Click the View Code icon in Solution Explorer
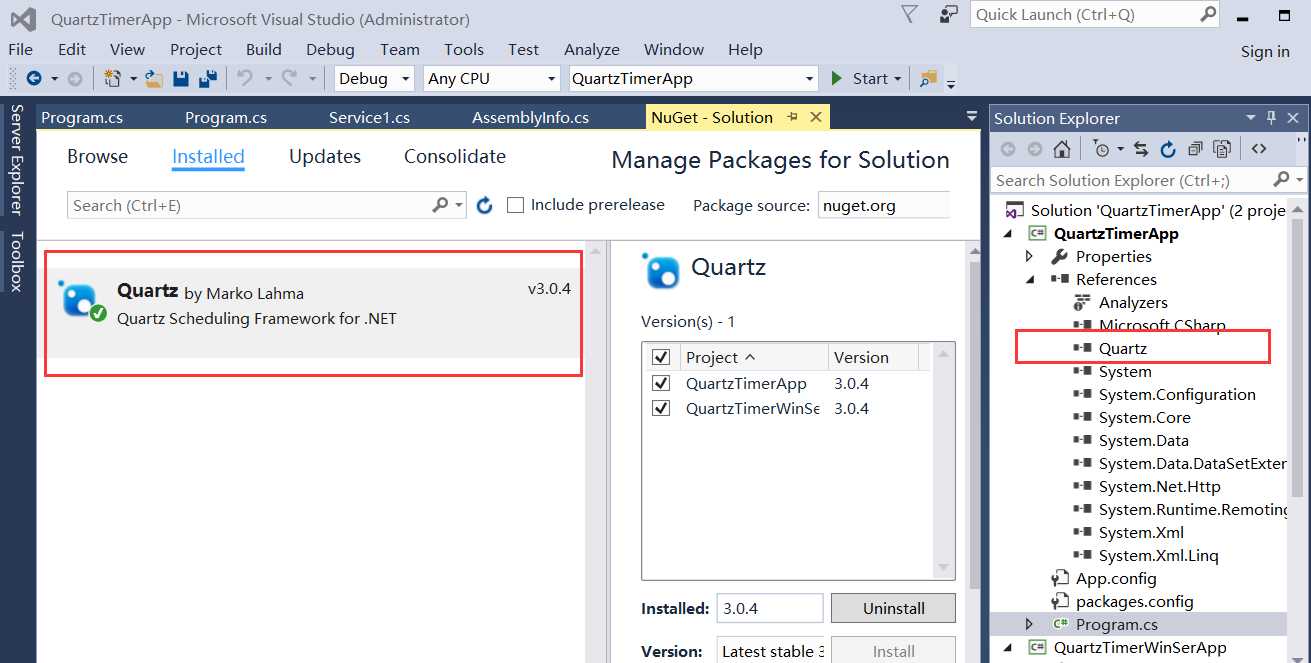Screen dimensions: 1311x663 1259,149
